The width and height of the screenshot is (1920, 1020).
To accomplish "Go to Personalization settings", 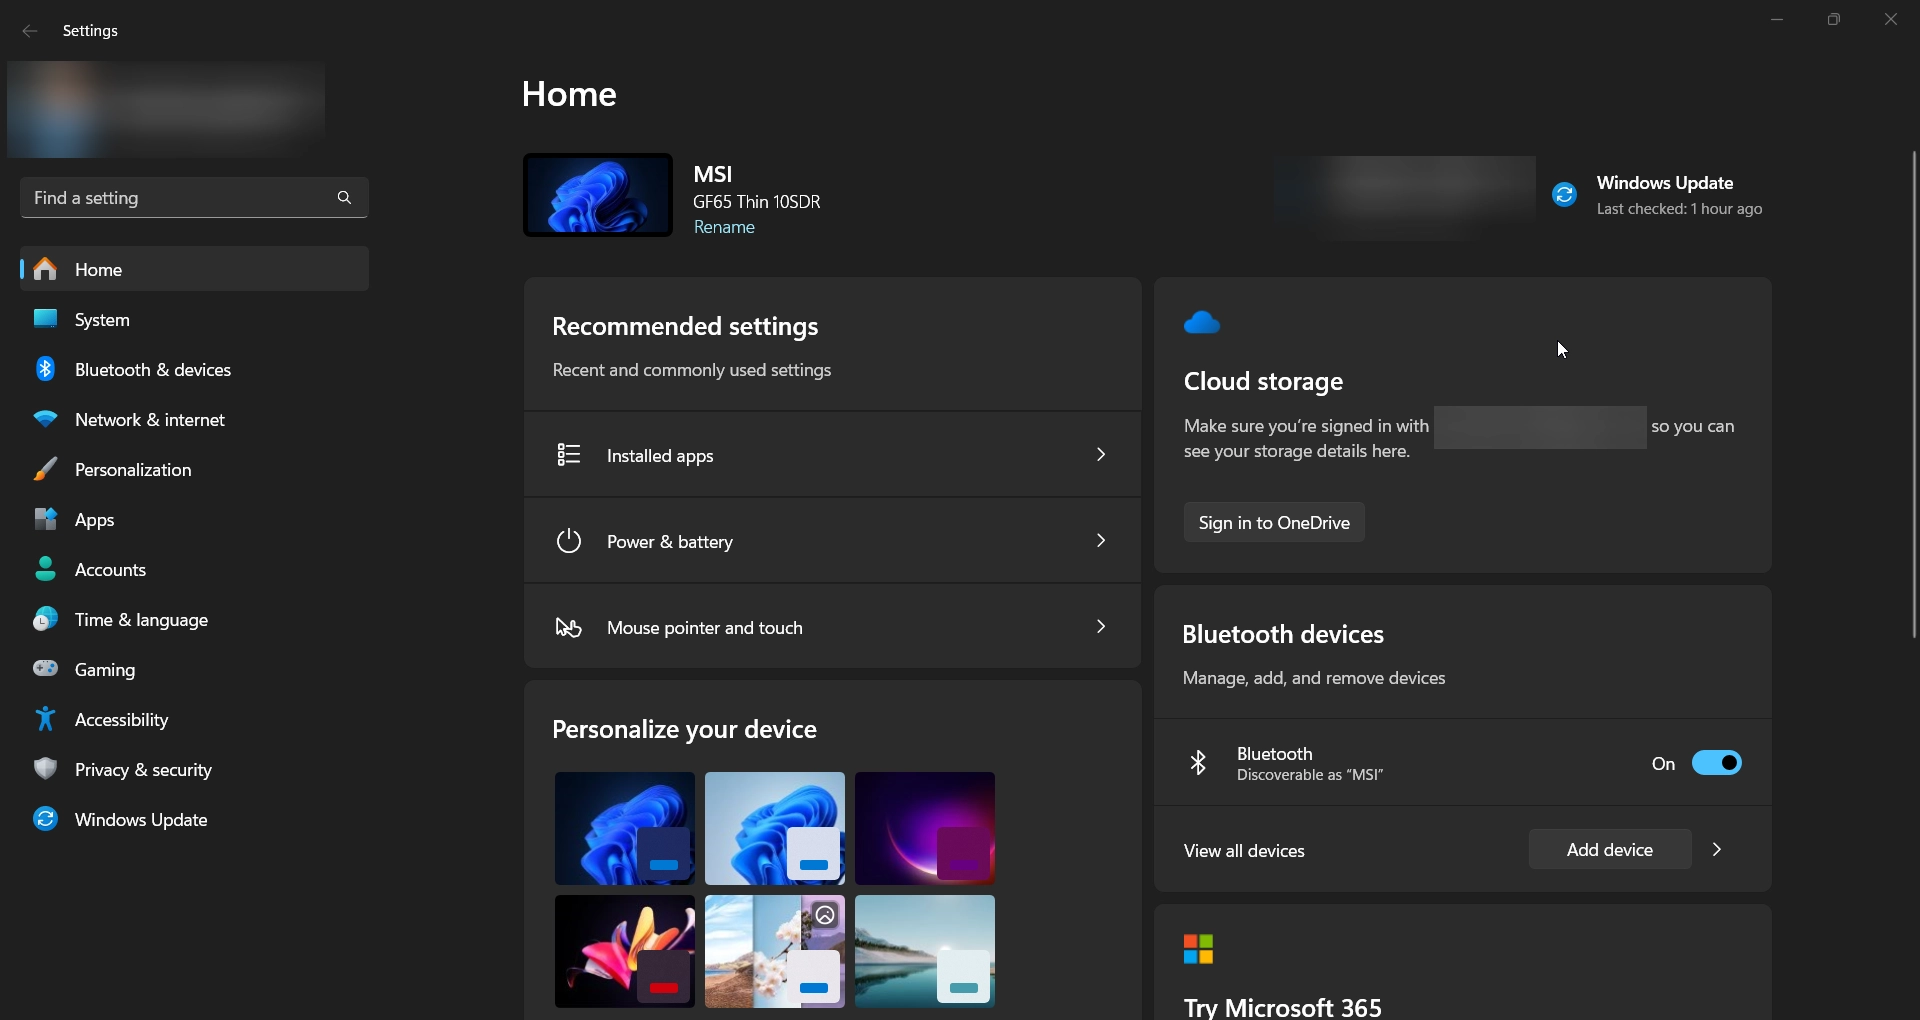I will click(x=194, y=469).
